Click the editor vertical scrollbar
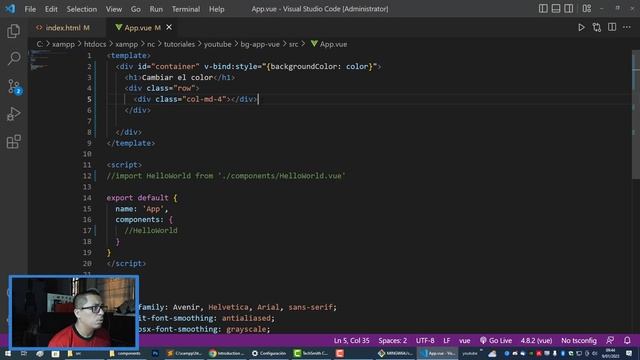 point(636,114)
